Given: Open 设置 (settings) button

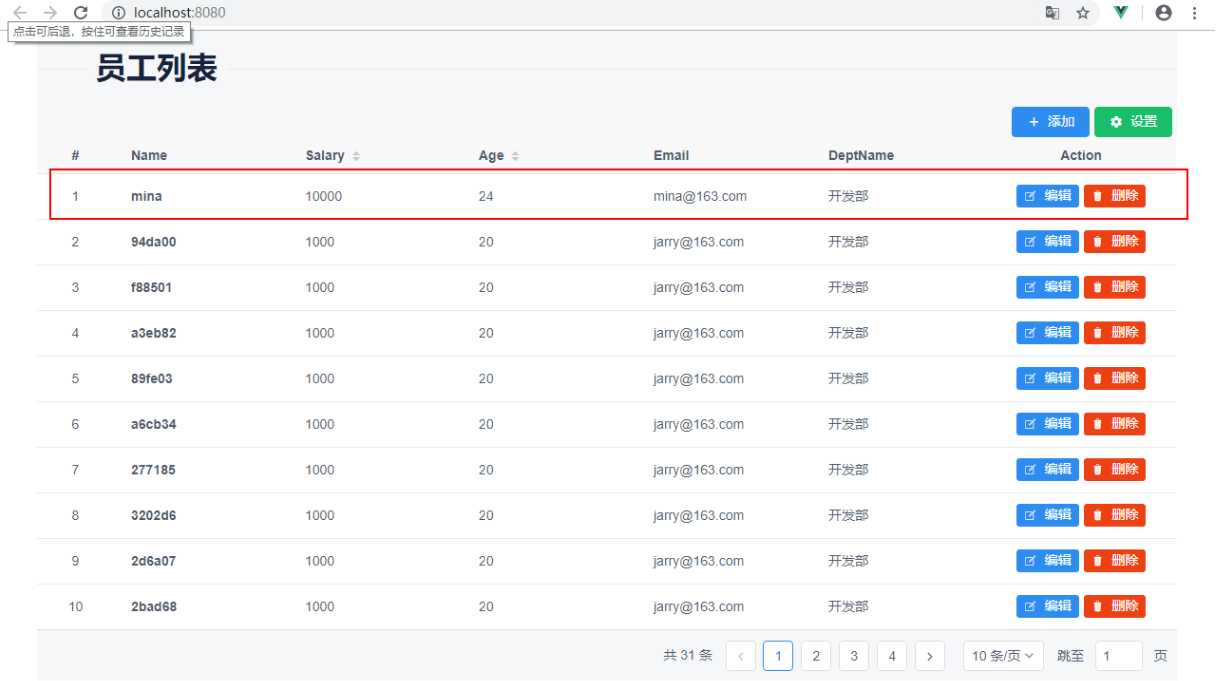Looking at the screenshot, I should pos(1133,122).
